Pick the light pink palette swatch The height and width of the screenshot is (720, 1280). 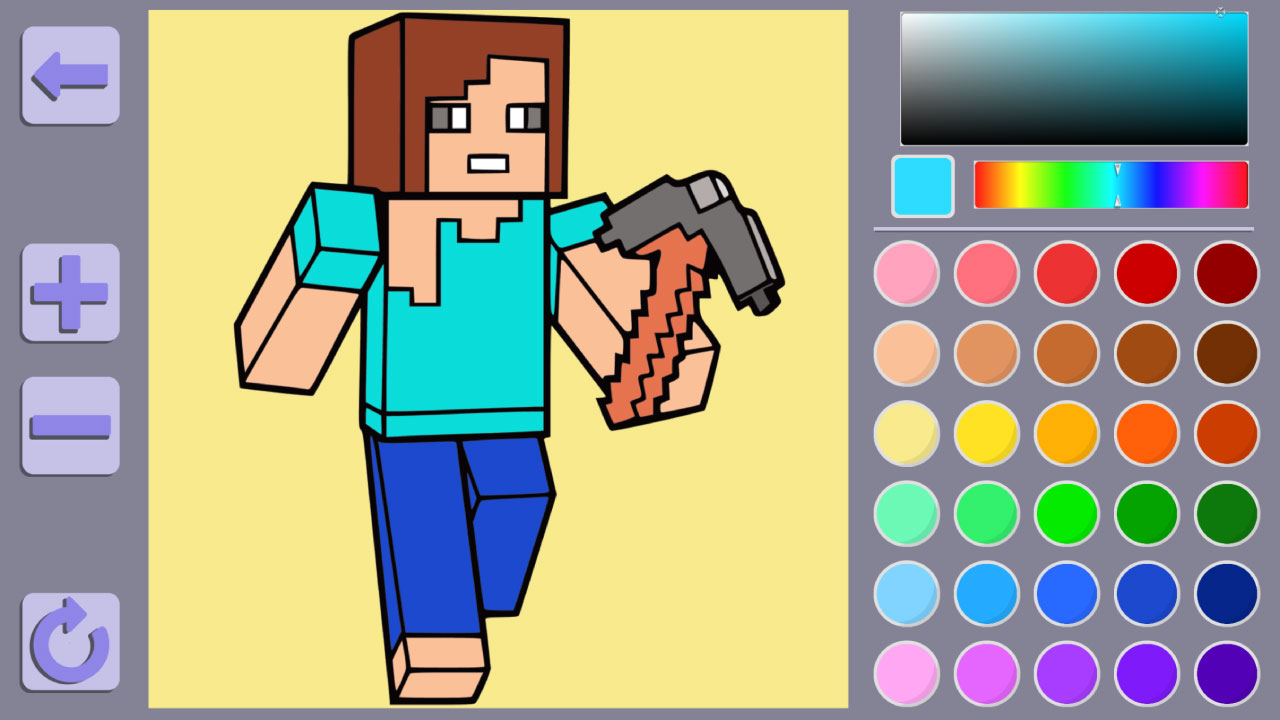pos(906,273)
